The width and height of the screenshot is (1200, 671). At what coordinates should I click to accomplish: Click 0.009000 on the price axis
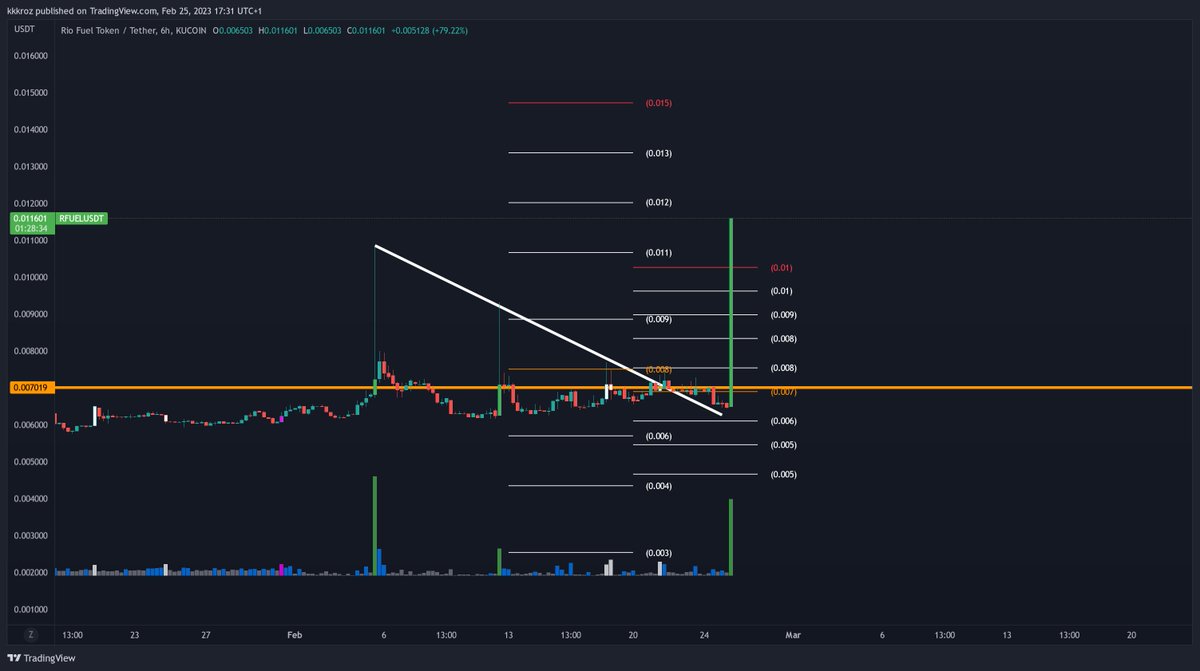point(30,314)
